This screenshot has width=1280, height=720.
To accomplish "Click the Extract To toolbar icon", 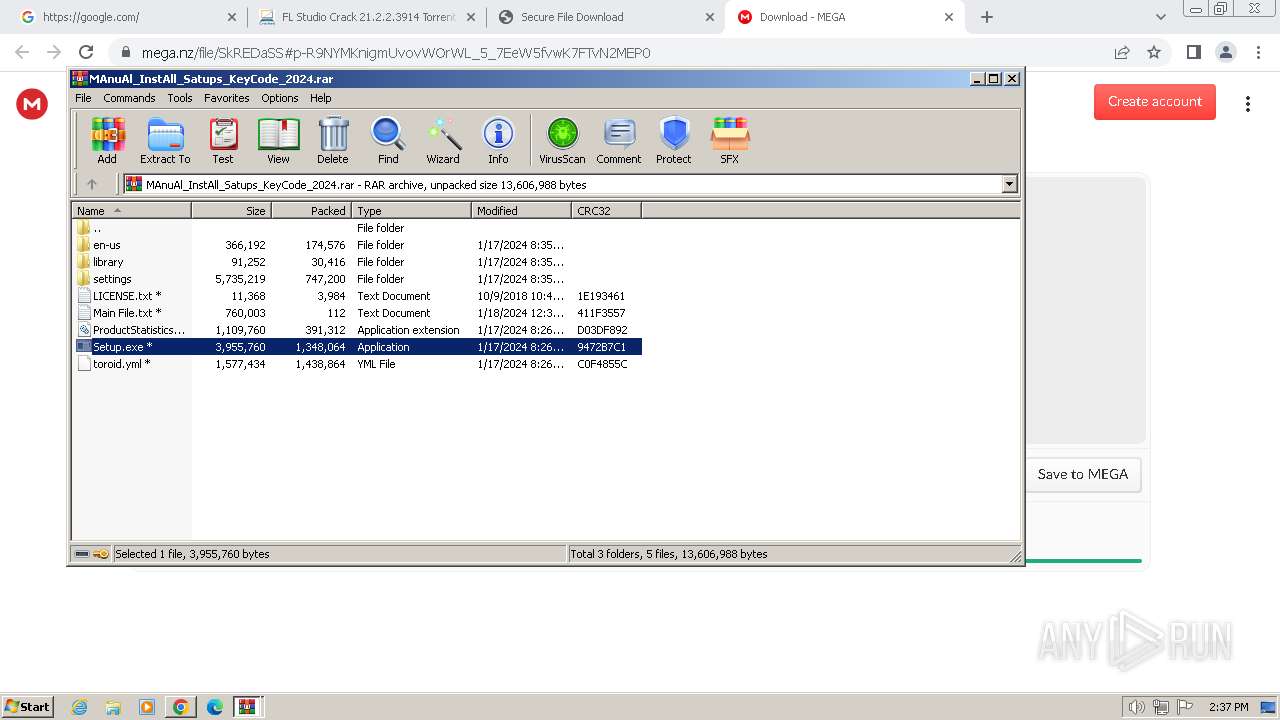I will coord(165,140).
